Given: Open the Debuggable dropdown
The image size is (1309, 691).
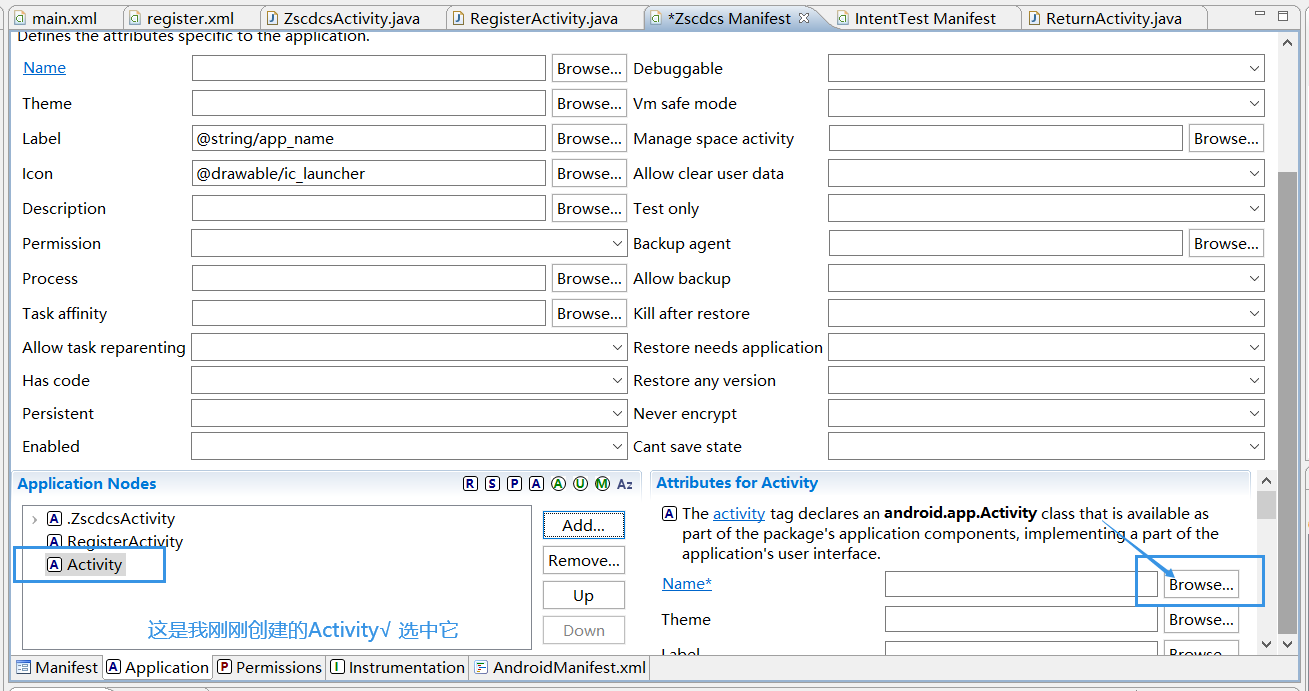Looking at the screenshot, I should (x=1046, y=69).
